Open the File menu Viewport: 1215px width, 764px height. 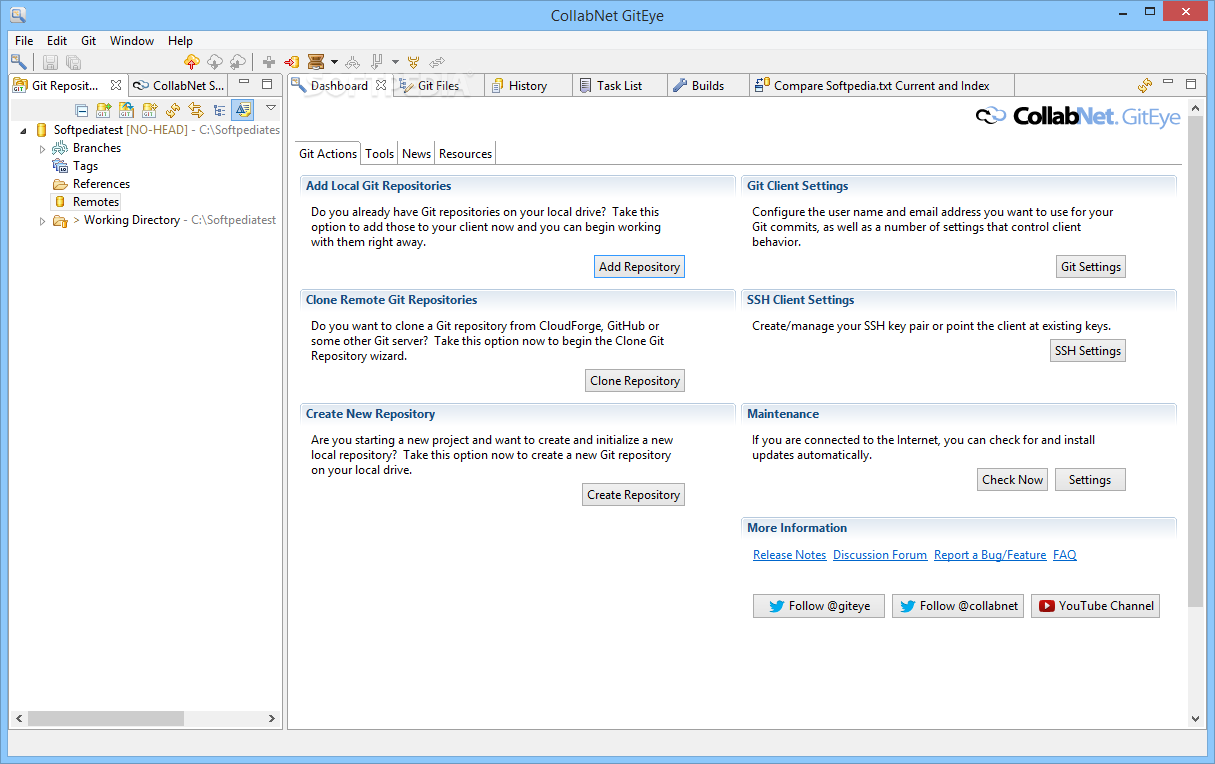[24, 41]
